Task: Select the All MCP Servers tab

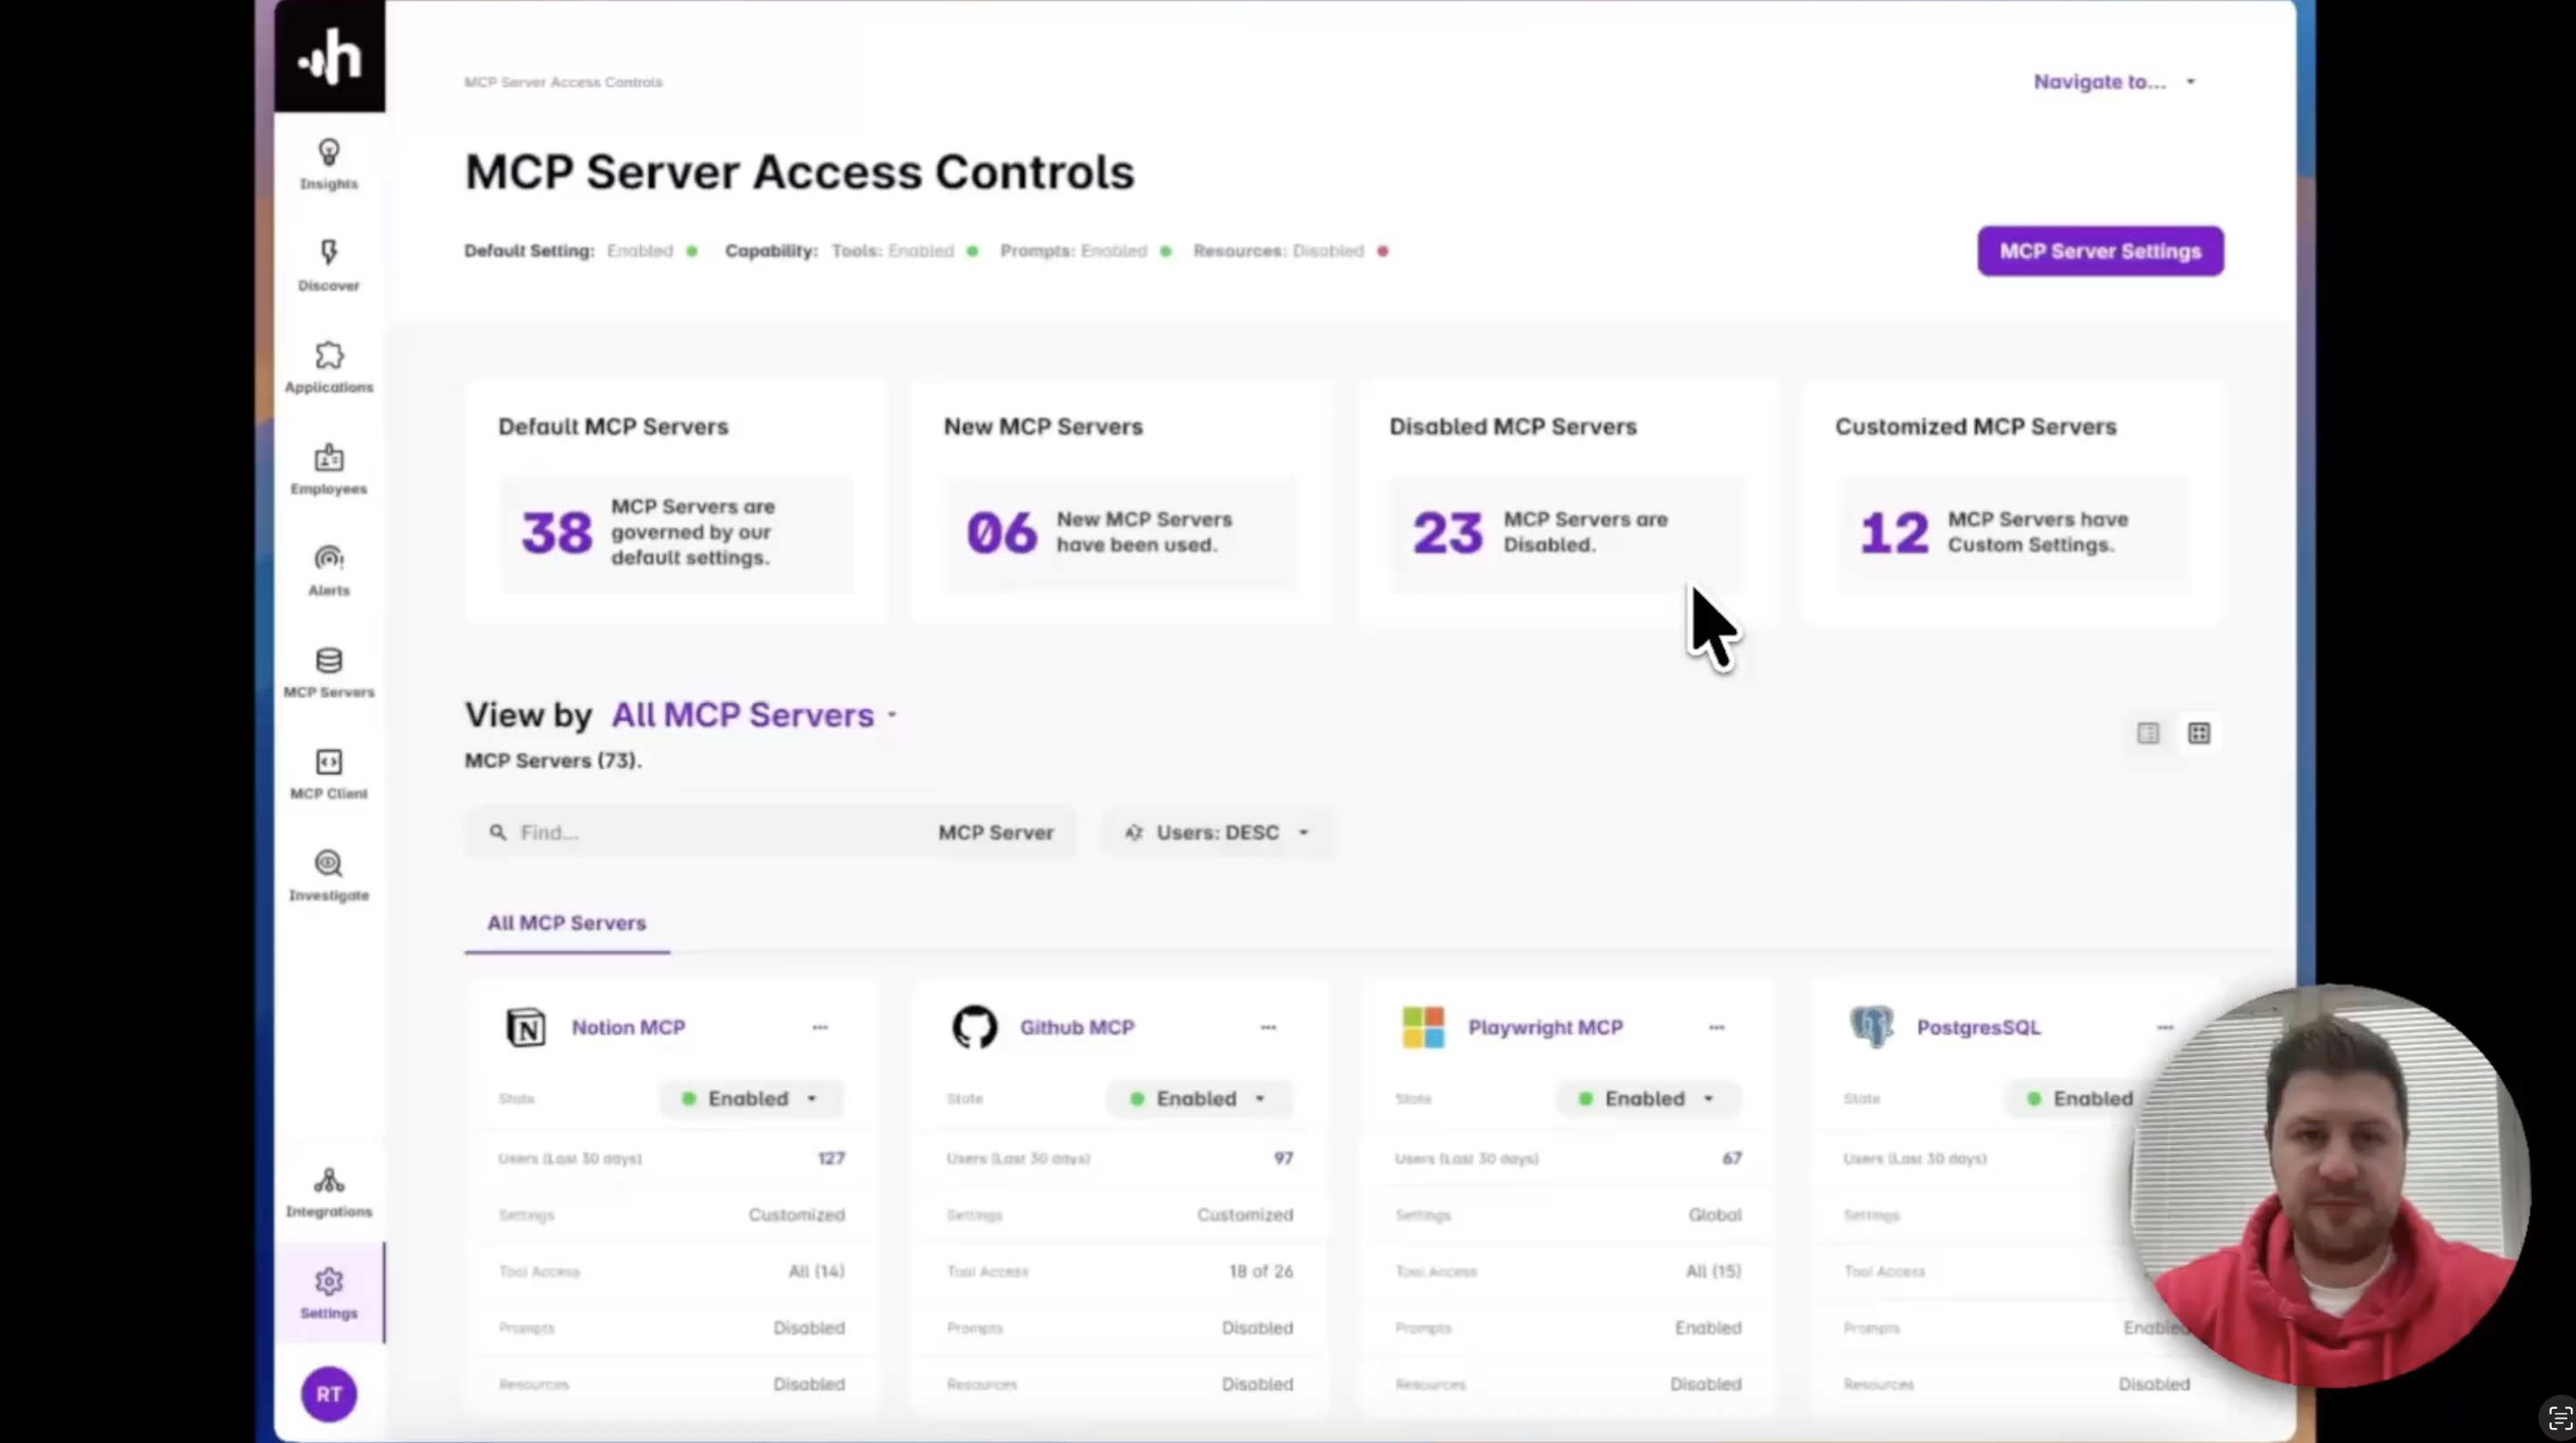Action: click(x=566, y=923)
